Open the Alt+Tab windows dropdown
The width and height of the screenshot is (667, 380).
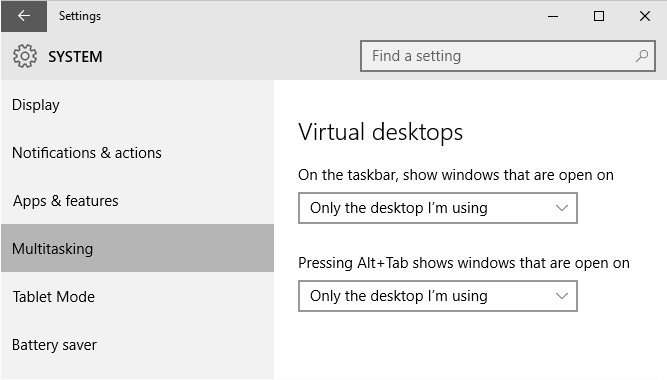(438, 296)
